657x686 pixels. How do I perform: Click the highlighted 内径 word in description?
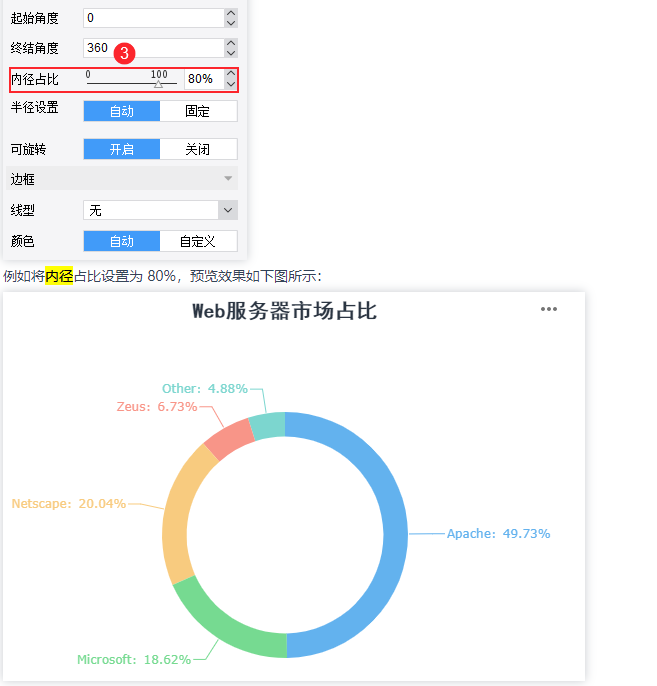(x=59, y=276)
